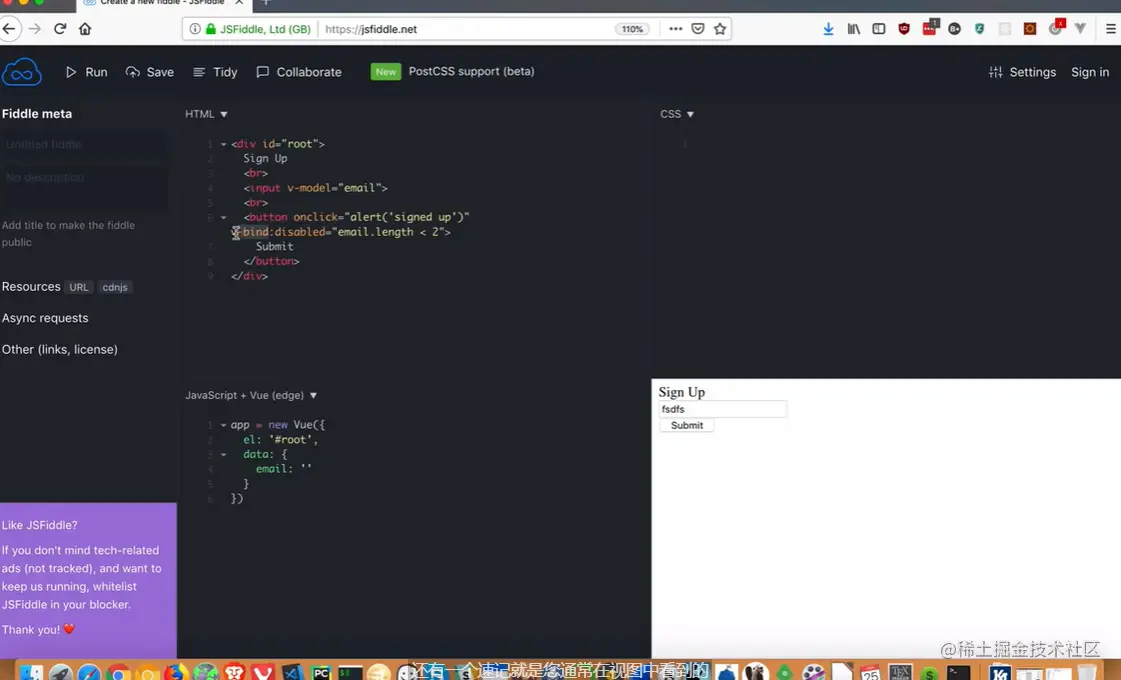Viewport: 1121px width, 680px height.
Task: Open PostCSS support (beta) announcement
Action: coord(471,72)
